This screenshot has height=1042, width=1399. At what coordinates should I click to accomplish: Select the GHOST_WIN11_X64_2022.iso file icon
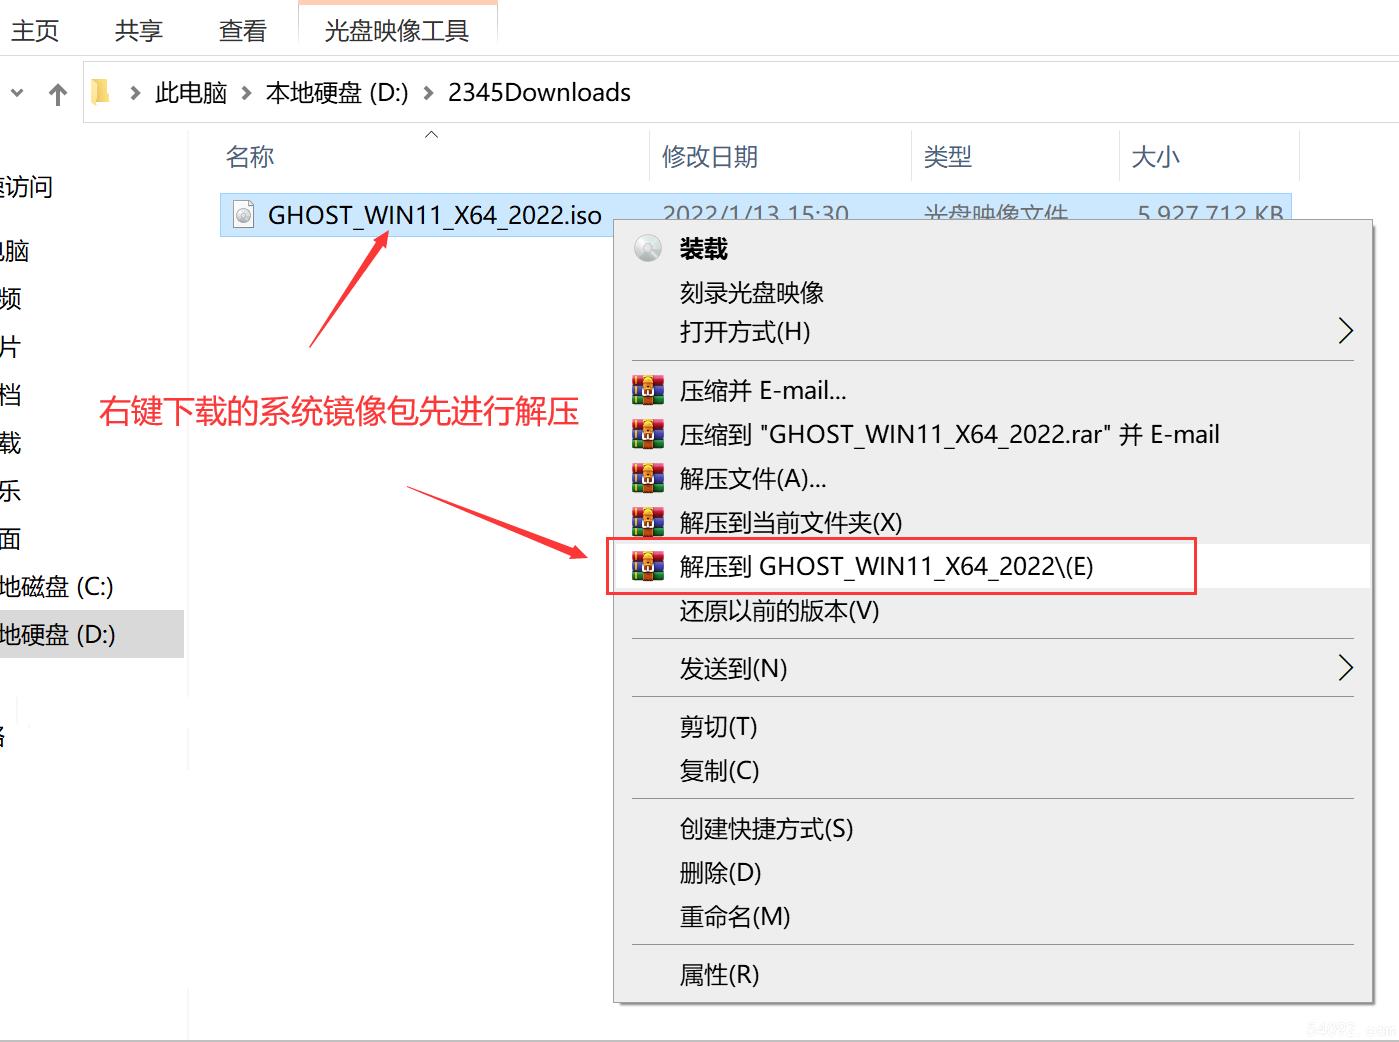[241, 214]
